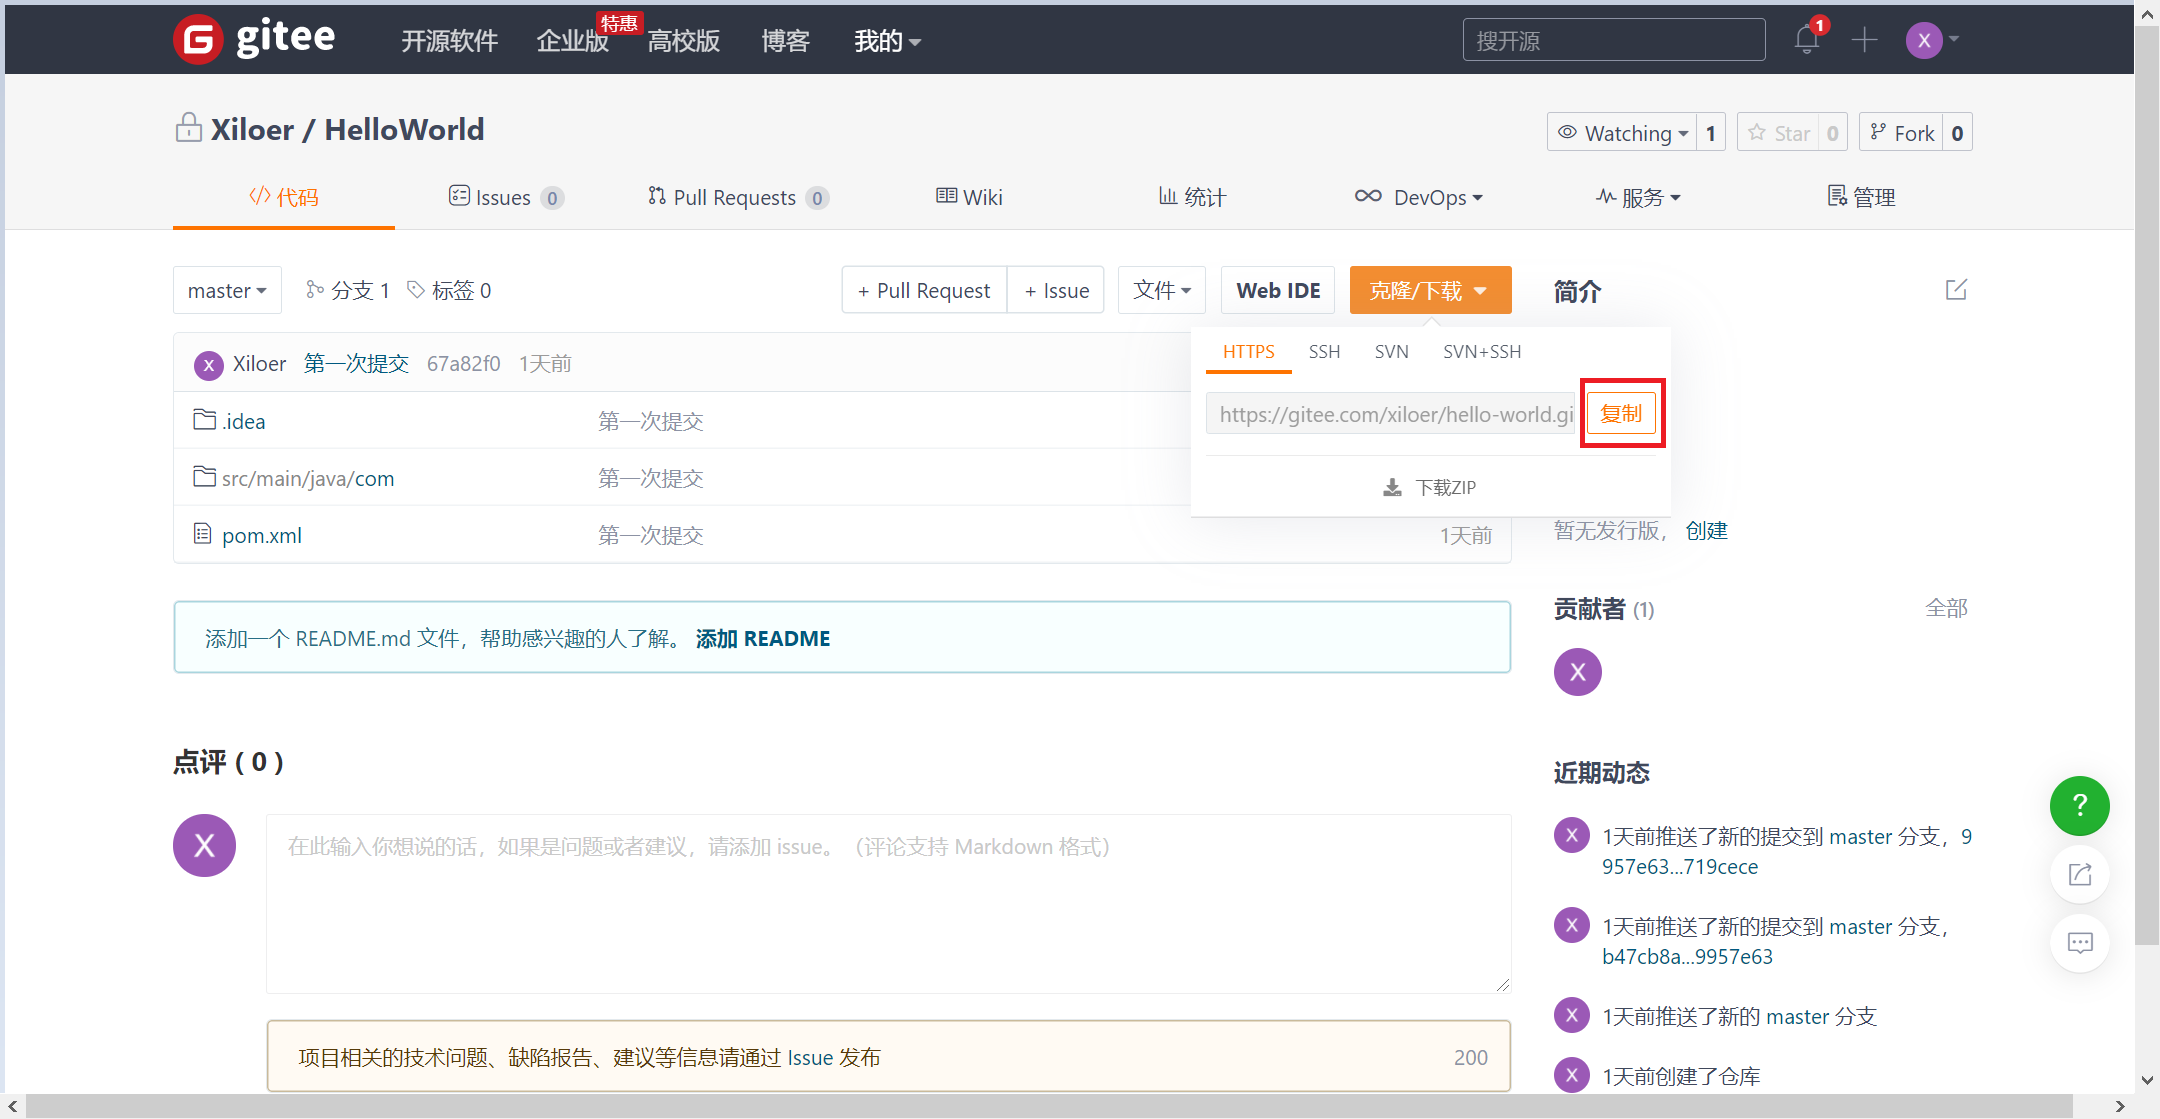Click 全部 contributors link
Image resolution: width=2160 pixels, height=1119 pixels.
1946,608
